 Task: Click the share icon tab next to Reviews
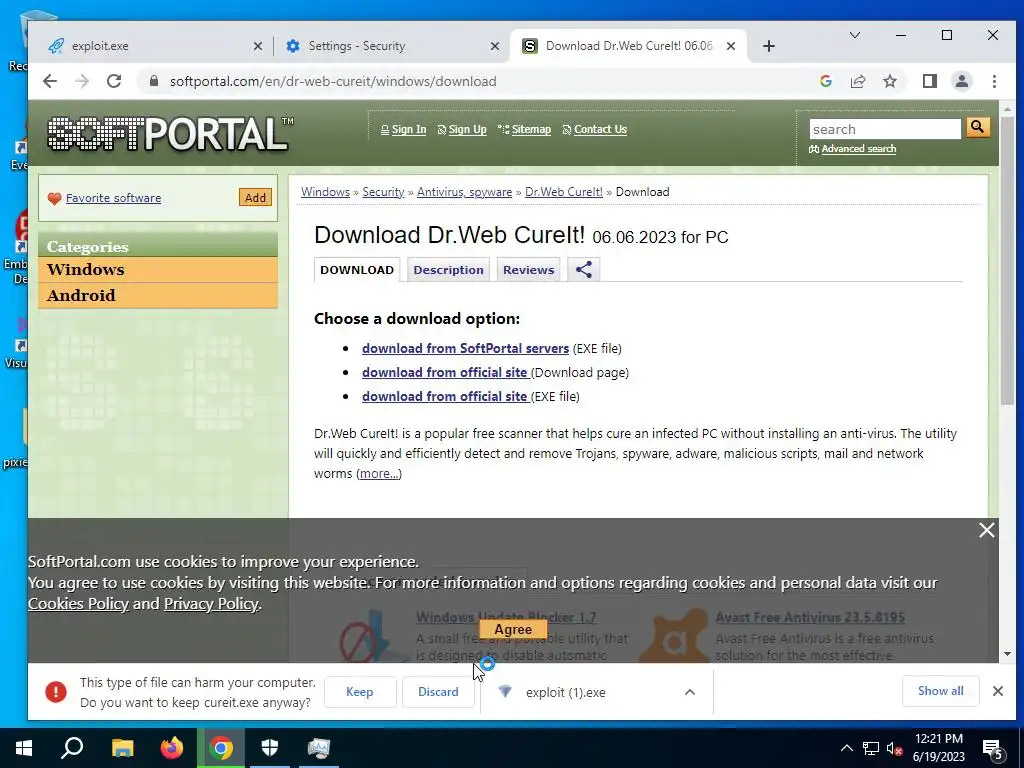(x=584, y=270)
